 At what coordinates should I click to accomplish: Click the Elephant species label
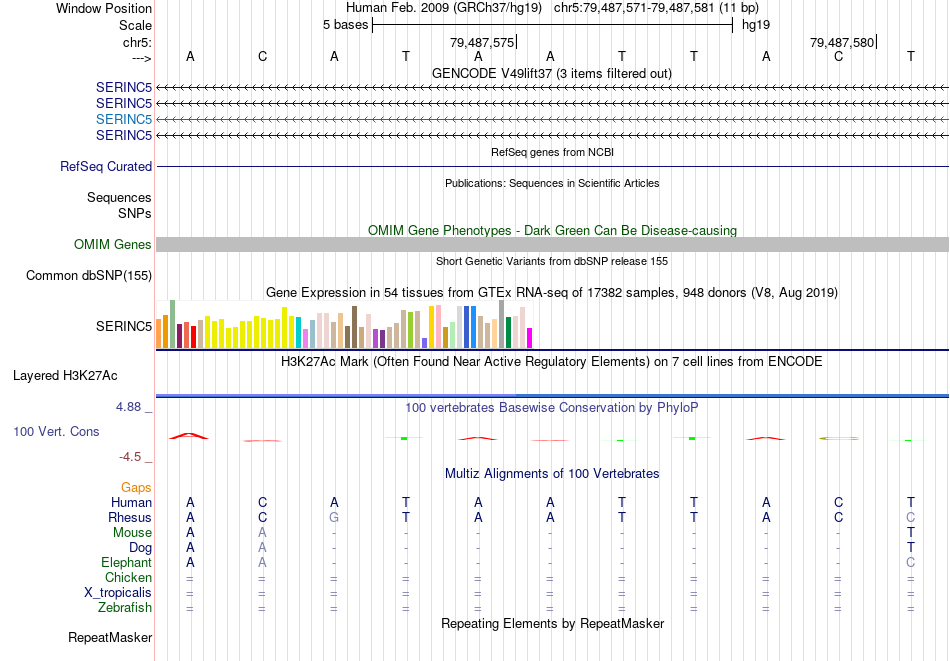click(126, 563)
